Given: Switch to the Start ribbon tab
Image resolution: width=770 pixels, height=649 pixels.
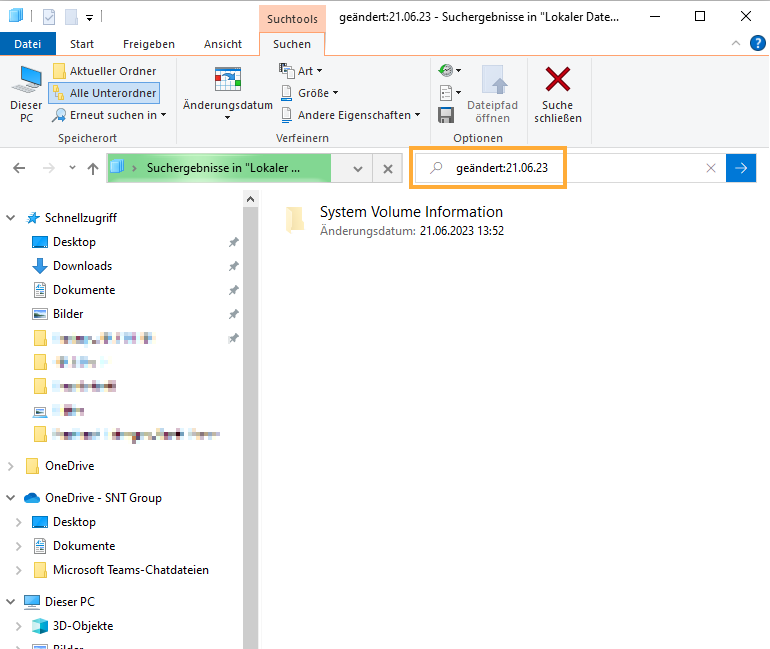Looking at the screenshot, I should [x=82, y=44].
